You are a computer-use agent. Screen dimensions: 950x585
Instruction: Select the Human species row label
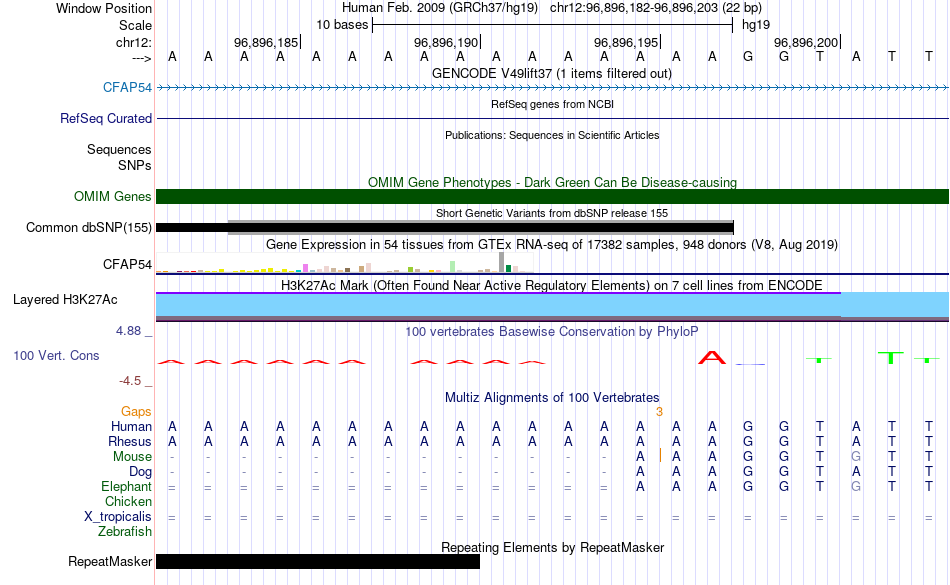click(131, 426)
